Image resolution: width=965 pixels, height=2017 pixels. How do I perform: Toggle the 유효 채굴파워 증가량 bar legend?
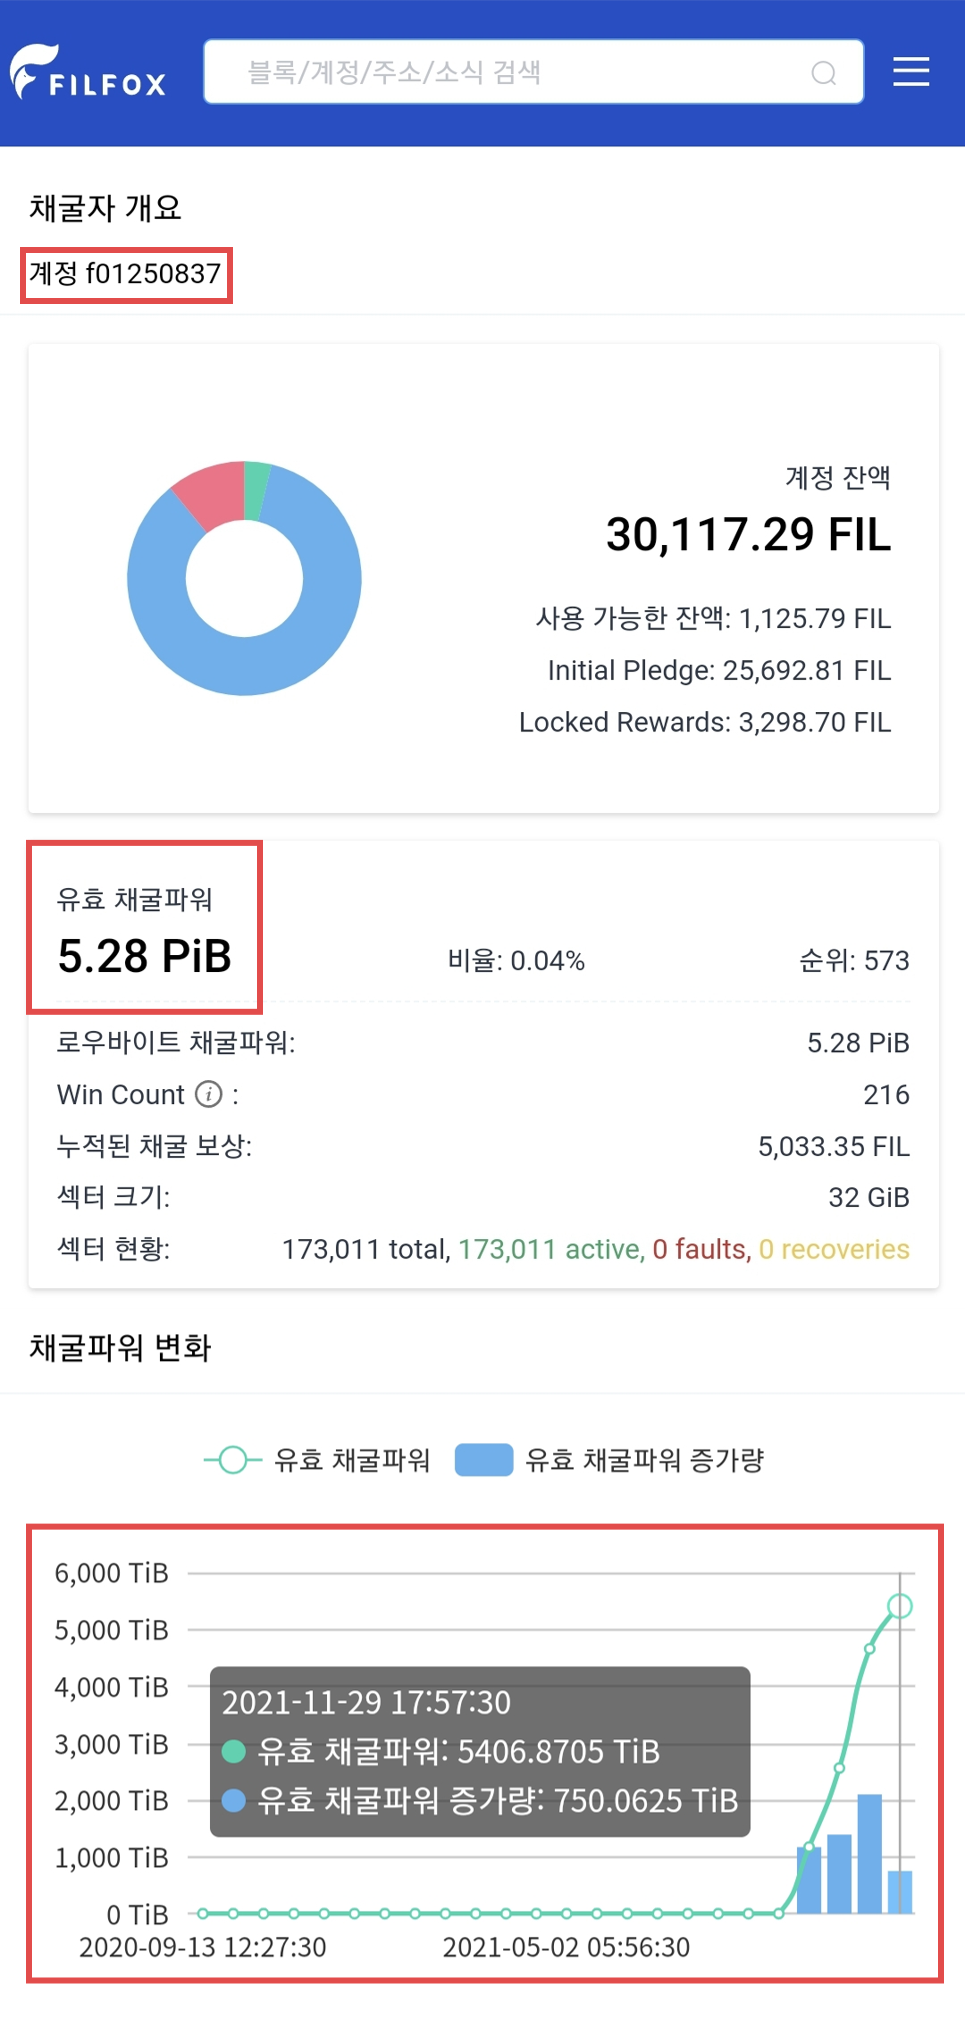coord(609,1460)
